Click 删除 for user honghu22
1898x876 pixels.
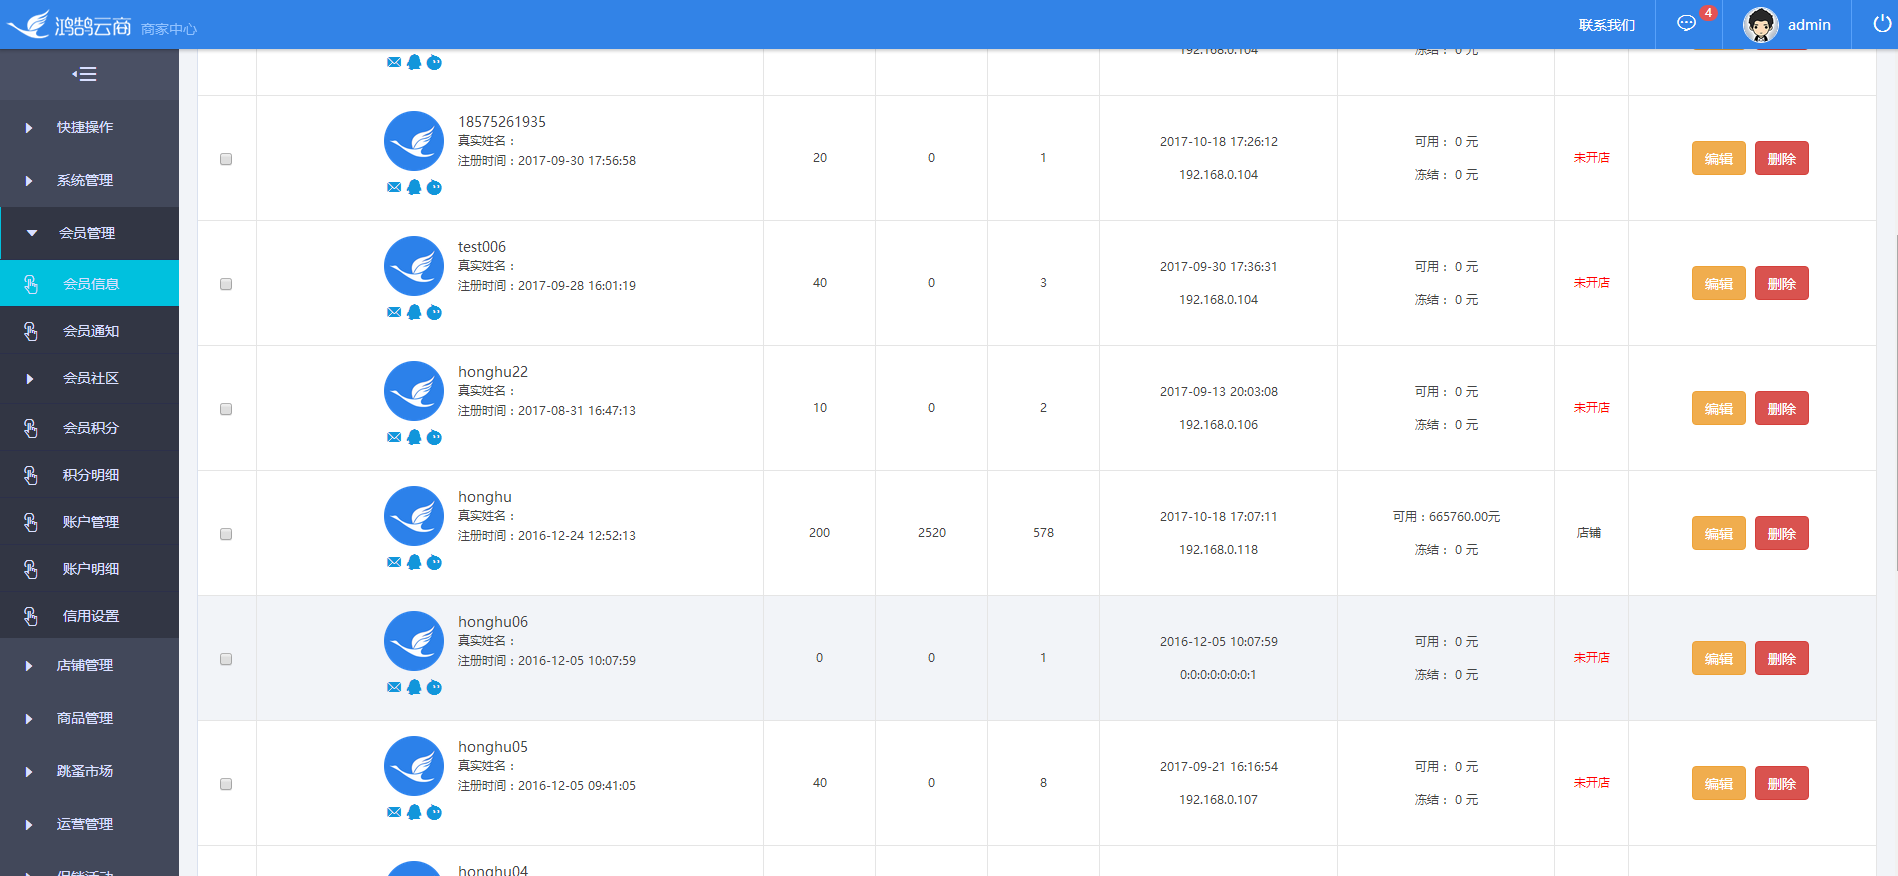(x=1782, y=408)
